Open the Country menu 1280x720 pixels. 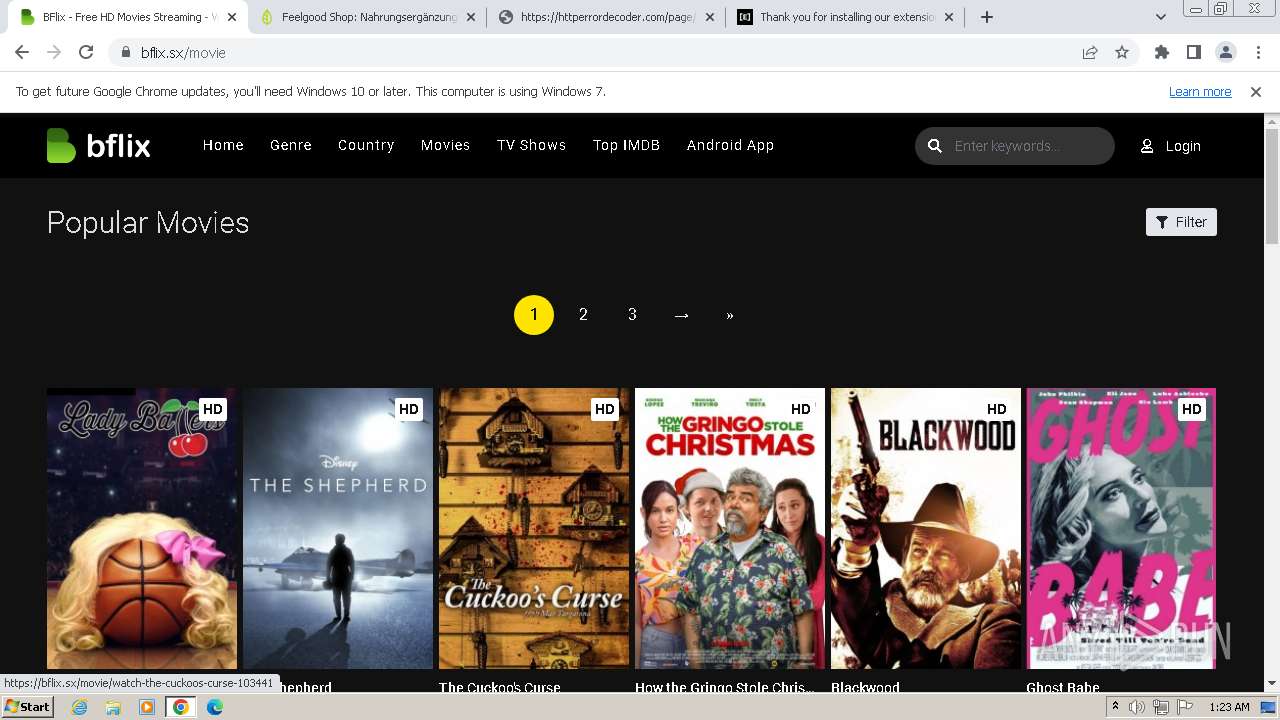(x=366, y=146)
